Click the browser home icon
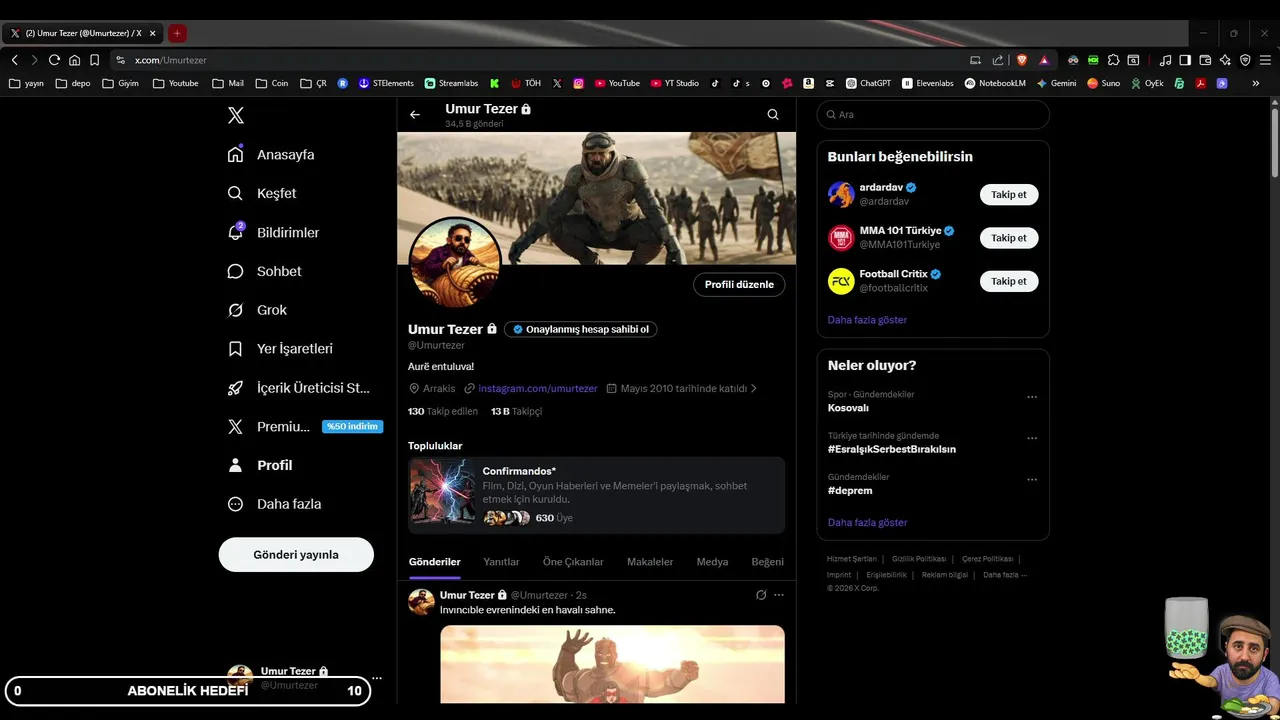 coord(74,60)
